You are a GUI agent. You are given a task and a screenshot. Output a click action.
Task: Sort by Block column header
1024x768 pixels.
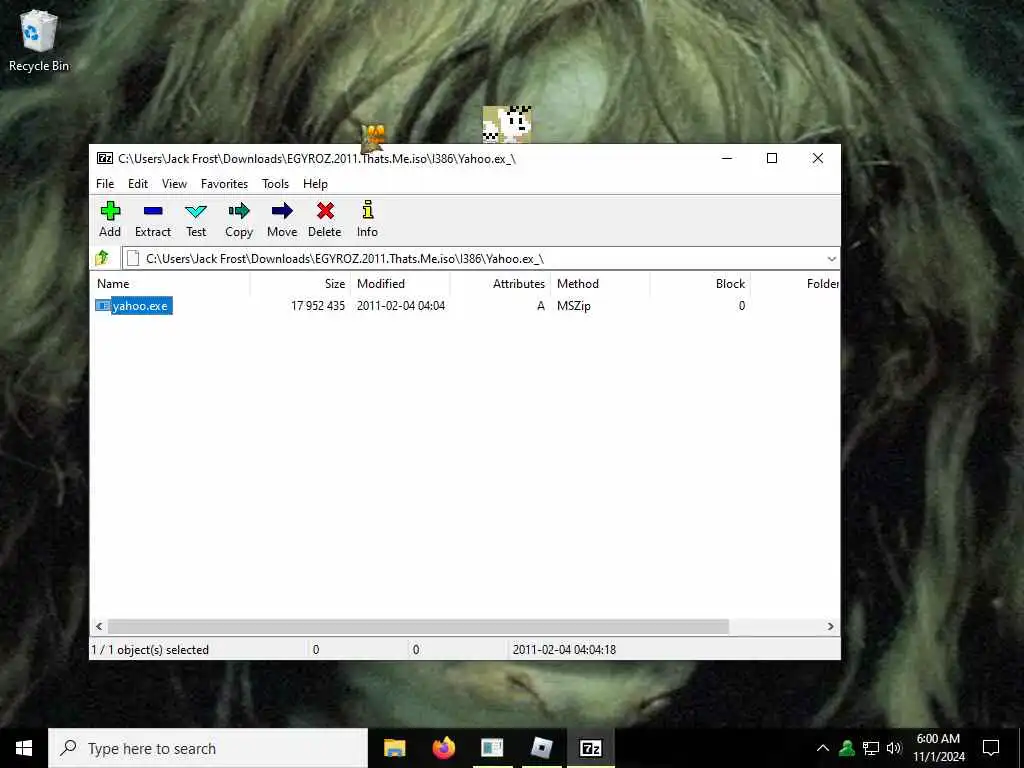(700, 283)
